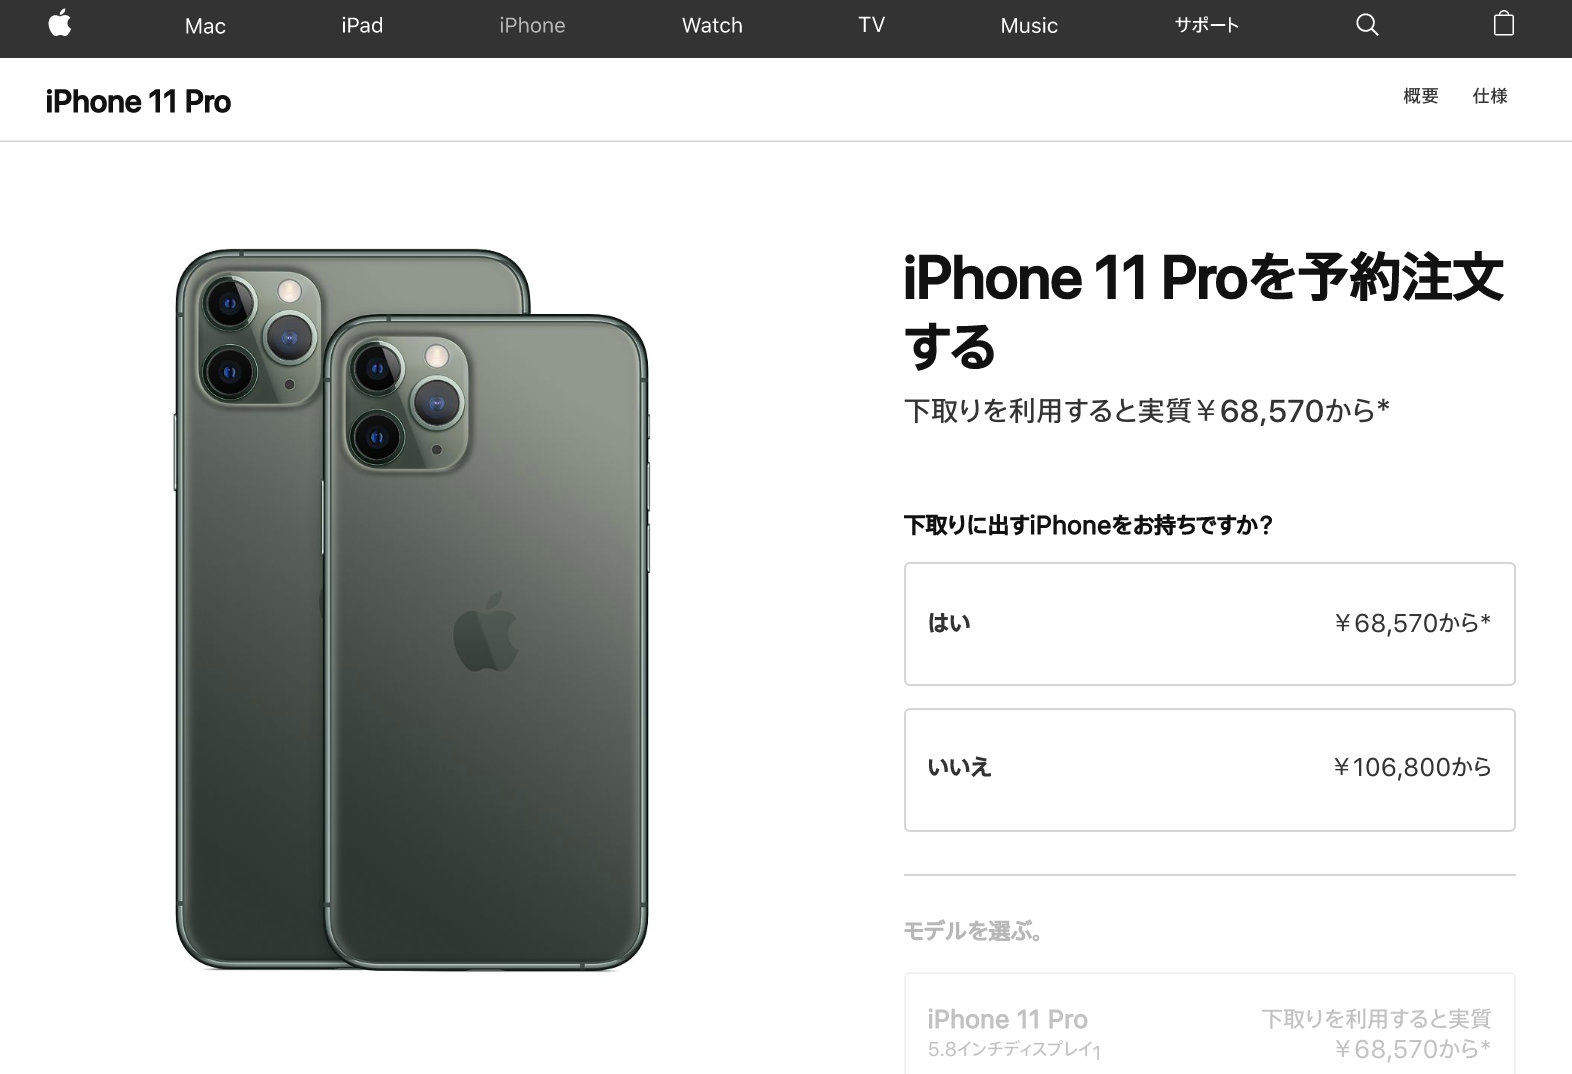Click the 下取りに出すiPhone question heading
Screen dimensions: 1572x1074
point(1088,526)
